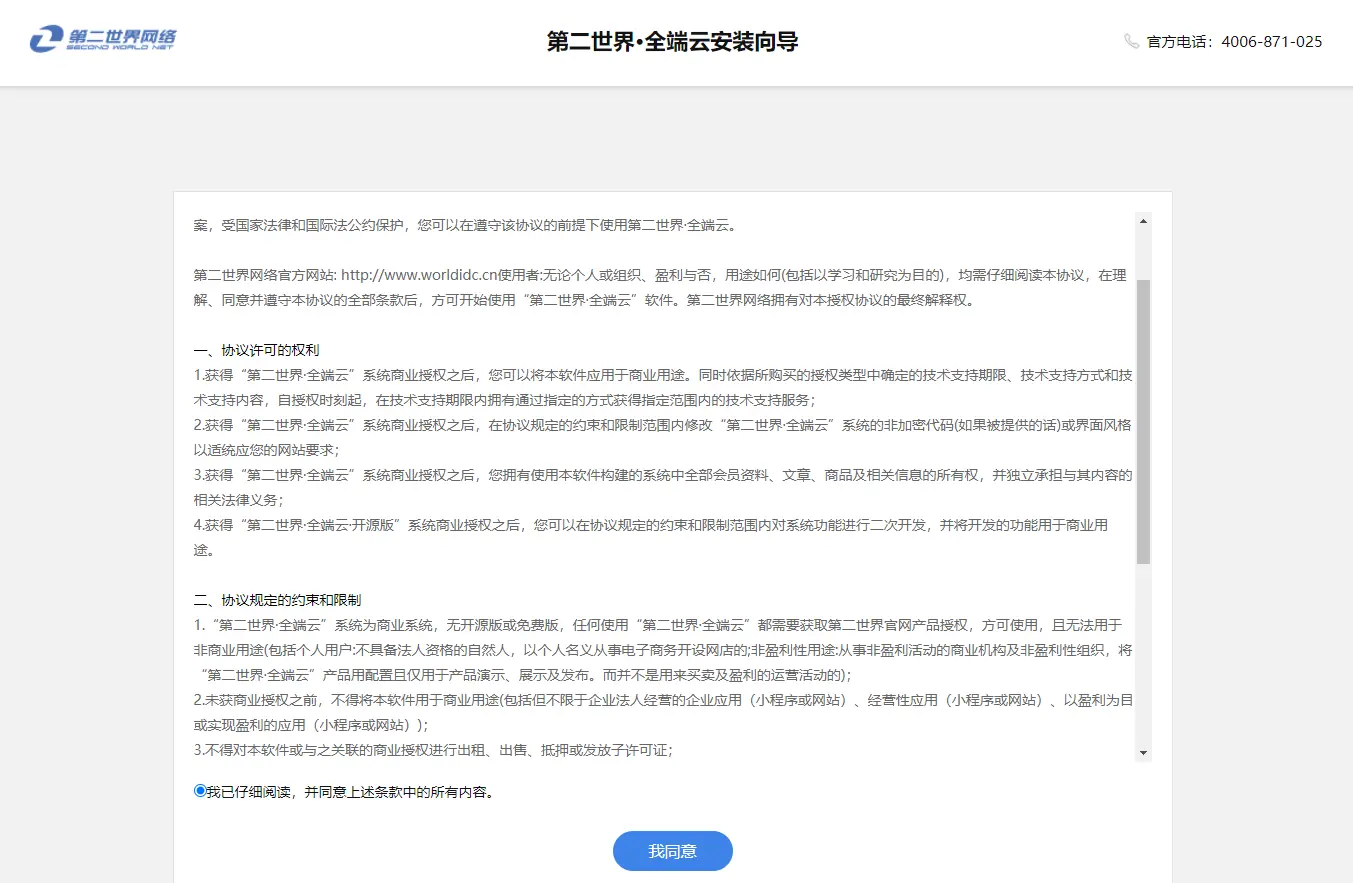The height and width of the screenshot is (883, 1353).
Task: Click the 第二世界·全端云安装向导 page title
Action: click(x=672, y=42)
